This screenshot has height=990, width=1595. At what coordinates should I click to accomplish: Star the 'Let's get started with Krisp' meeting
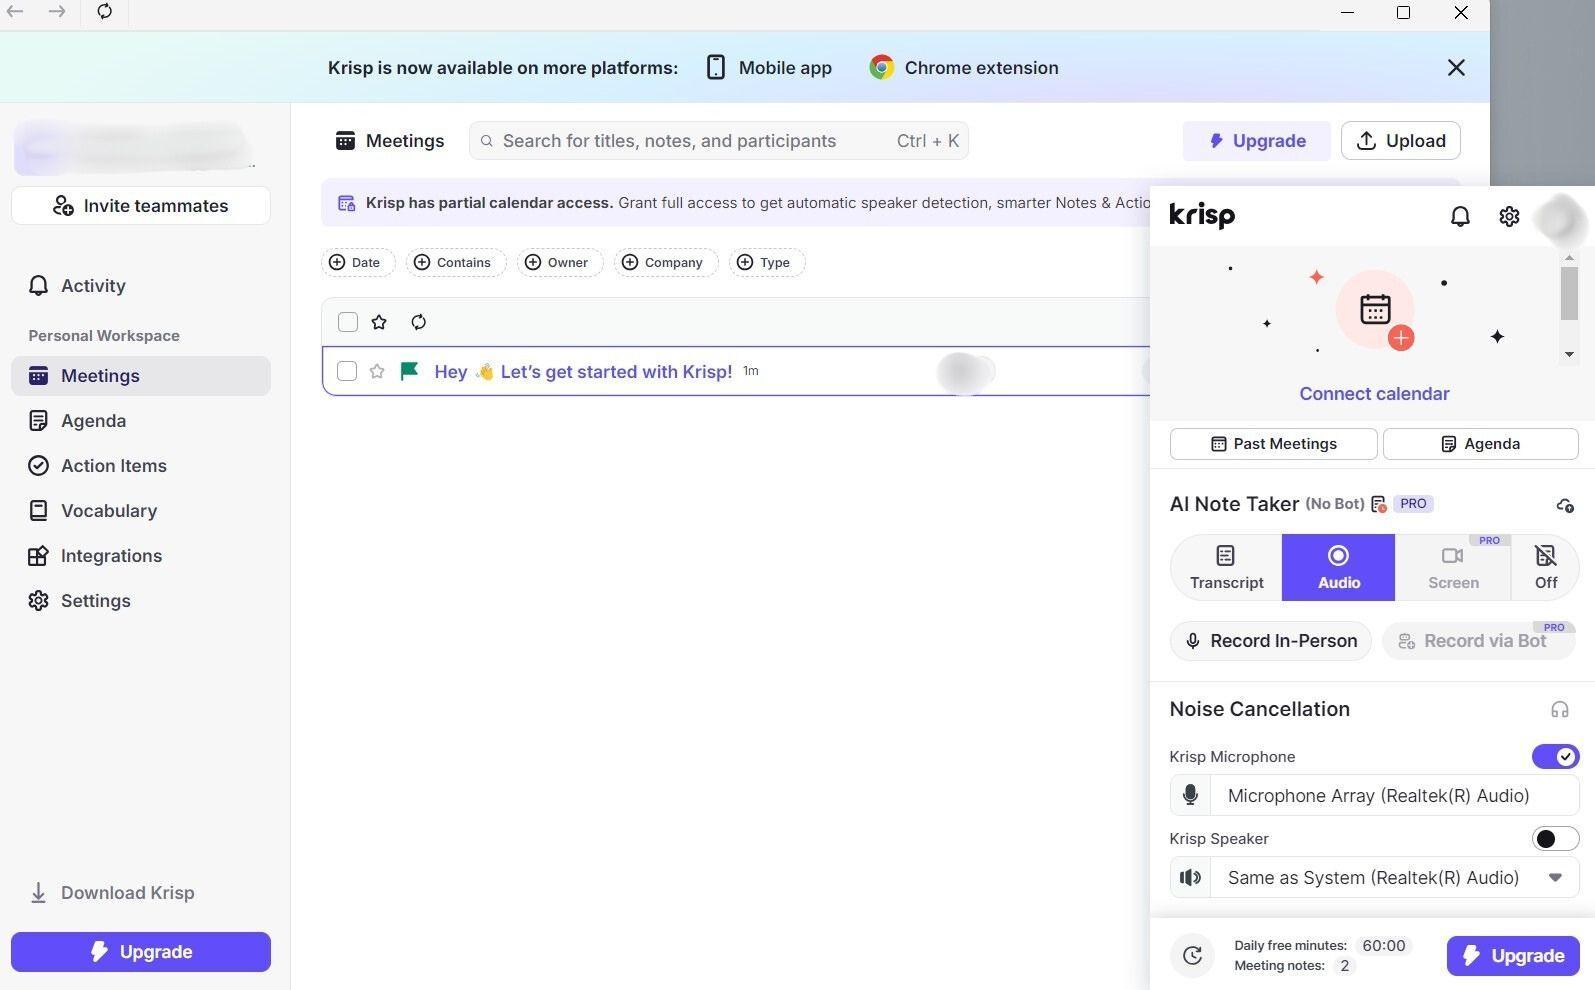pyautogui.click(x=377, y=371)
